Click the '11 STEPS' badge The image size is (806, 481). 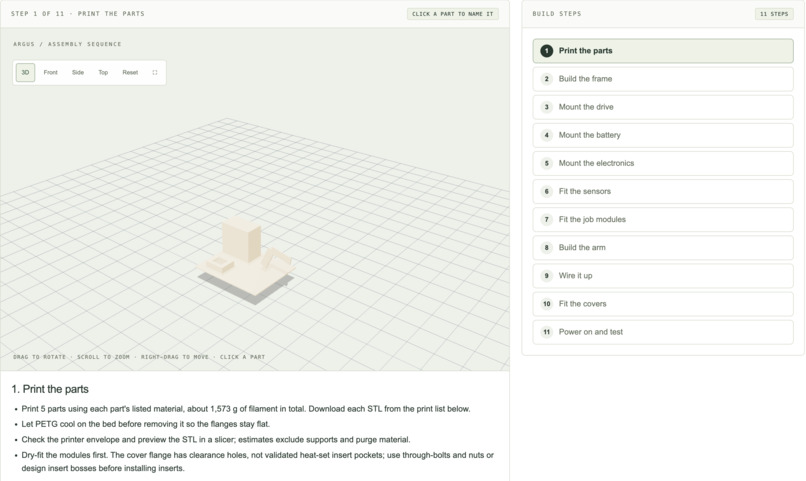point(774,14)
